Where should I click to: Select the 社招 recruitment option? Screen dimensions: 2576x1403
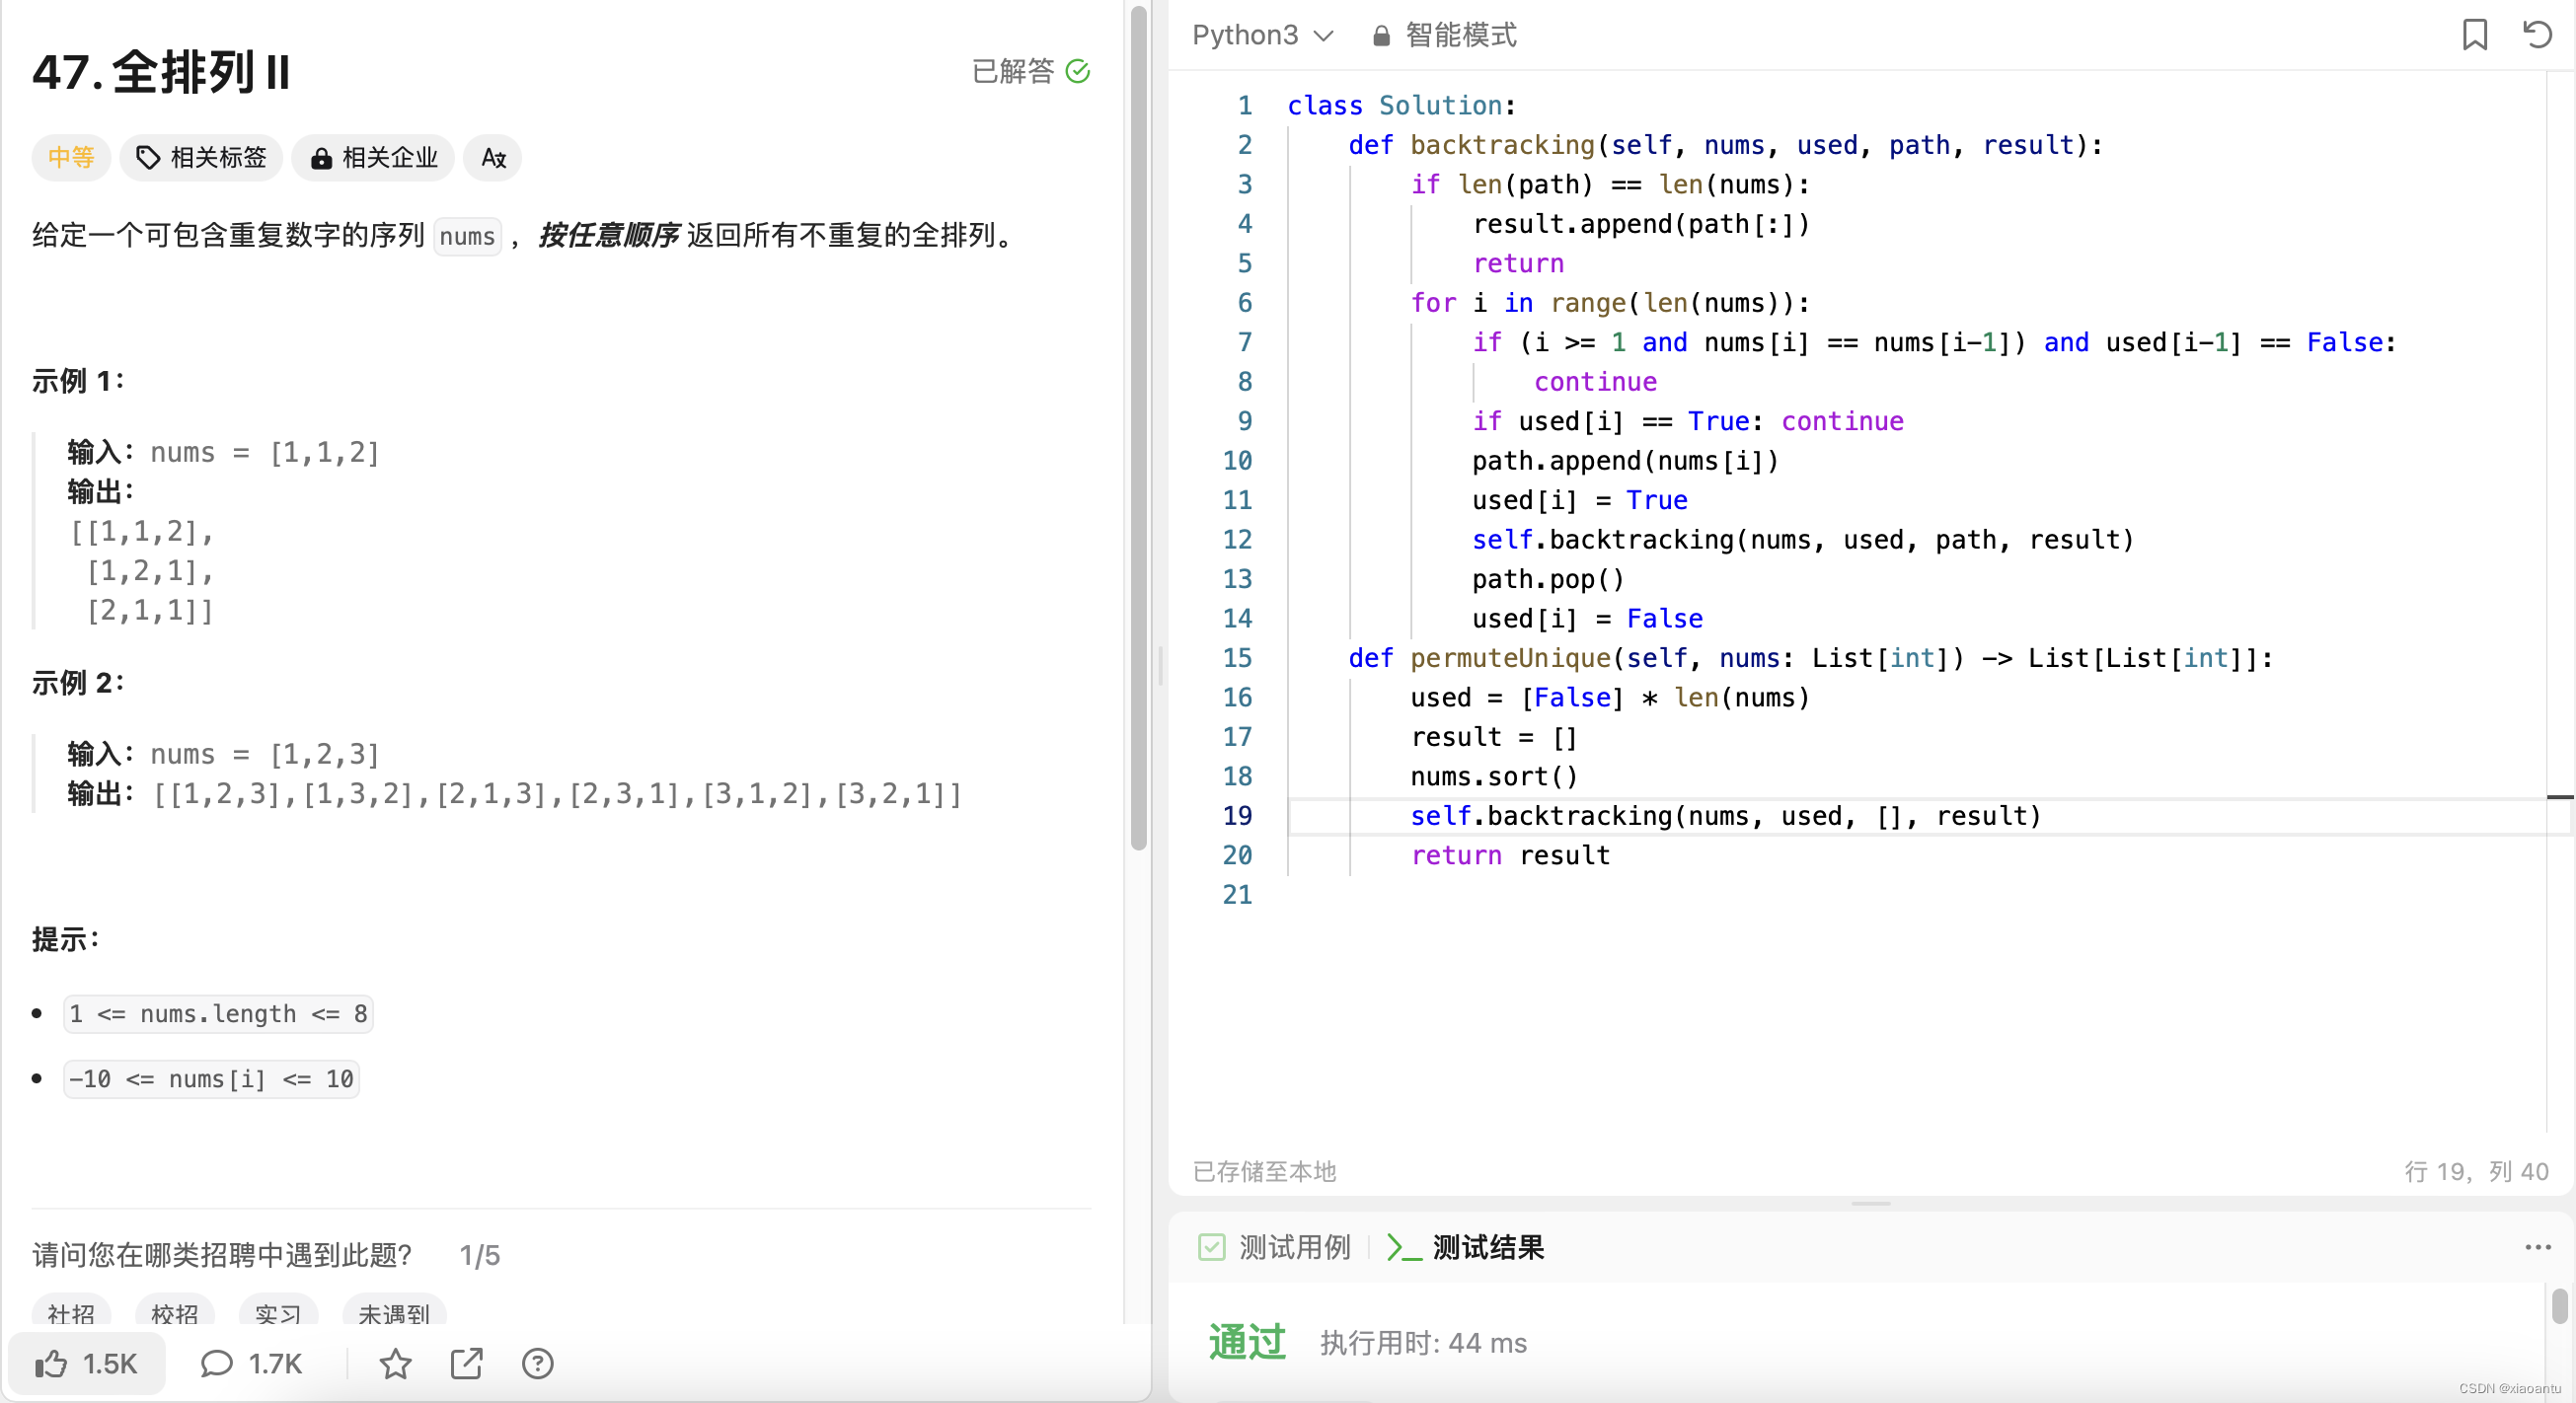(x=71, y=1312)
